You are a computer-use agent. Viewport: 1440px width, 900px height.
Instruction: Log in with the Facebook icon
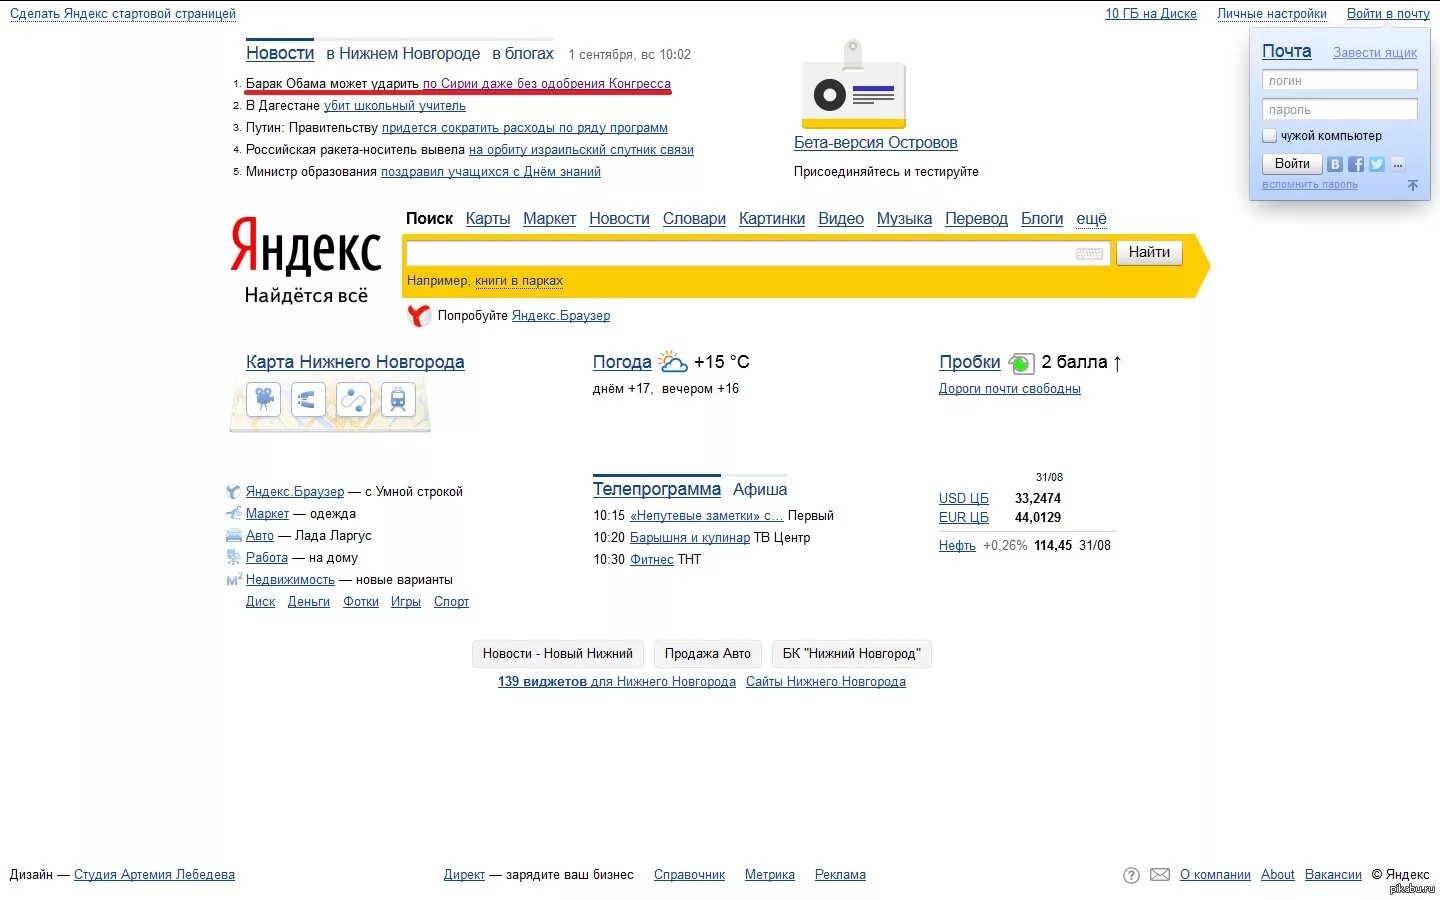coord(1356,164)
